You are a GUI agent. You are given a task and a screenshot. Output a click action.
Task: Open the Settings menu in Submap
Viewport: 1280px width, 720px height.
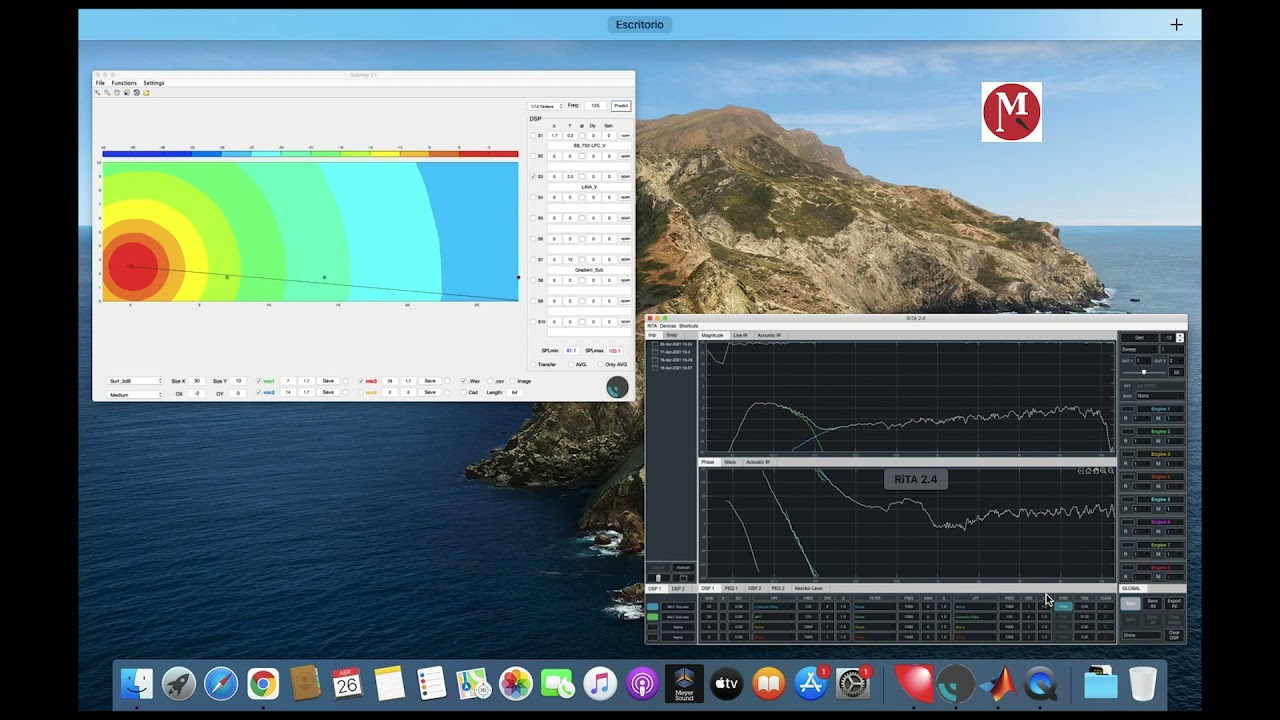click(x=154, y=83)
